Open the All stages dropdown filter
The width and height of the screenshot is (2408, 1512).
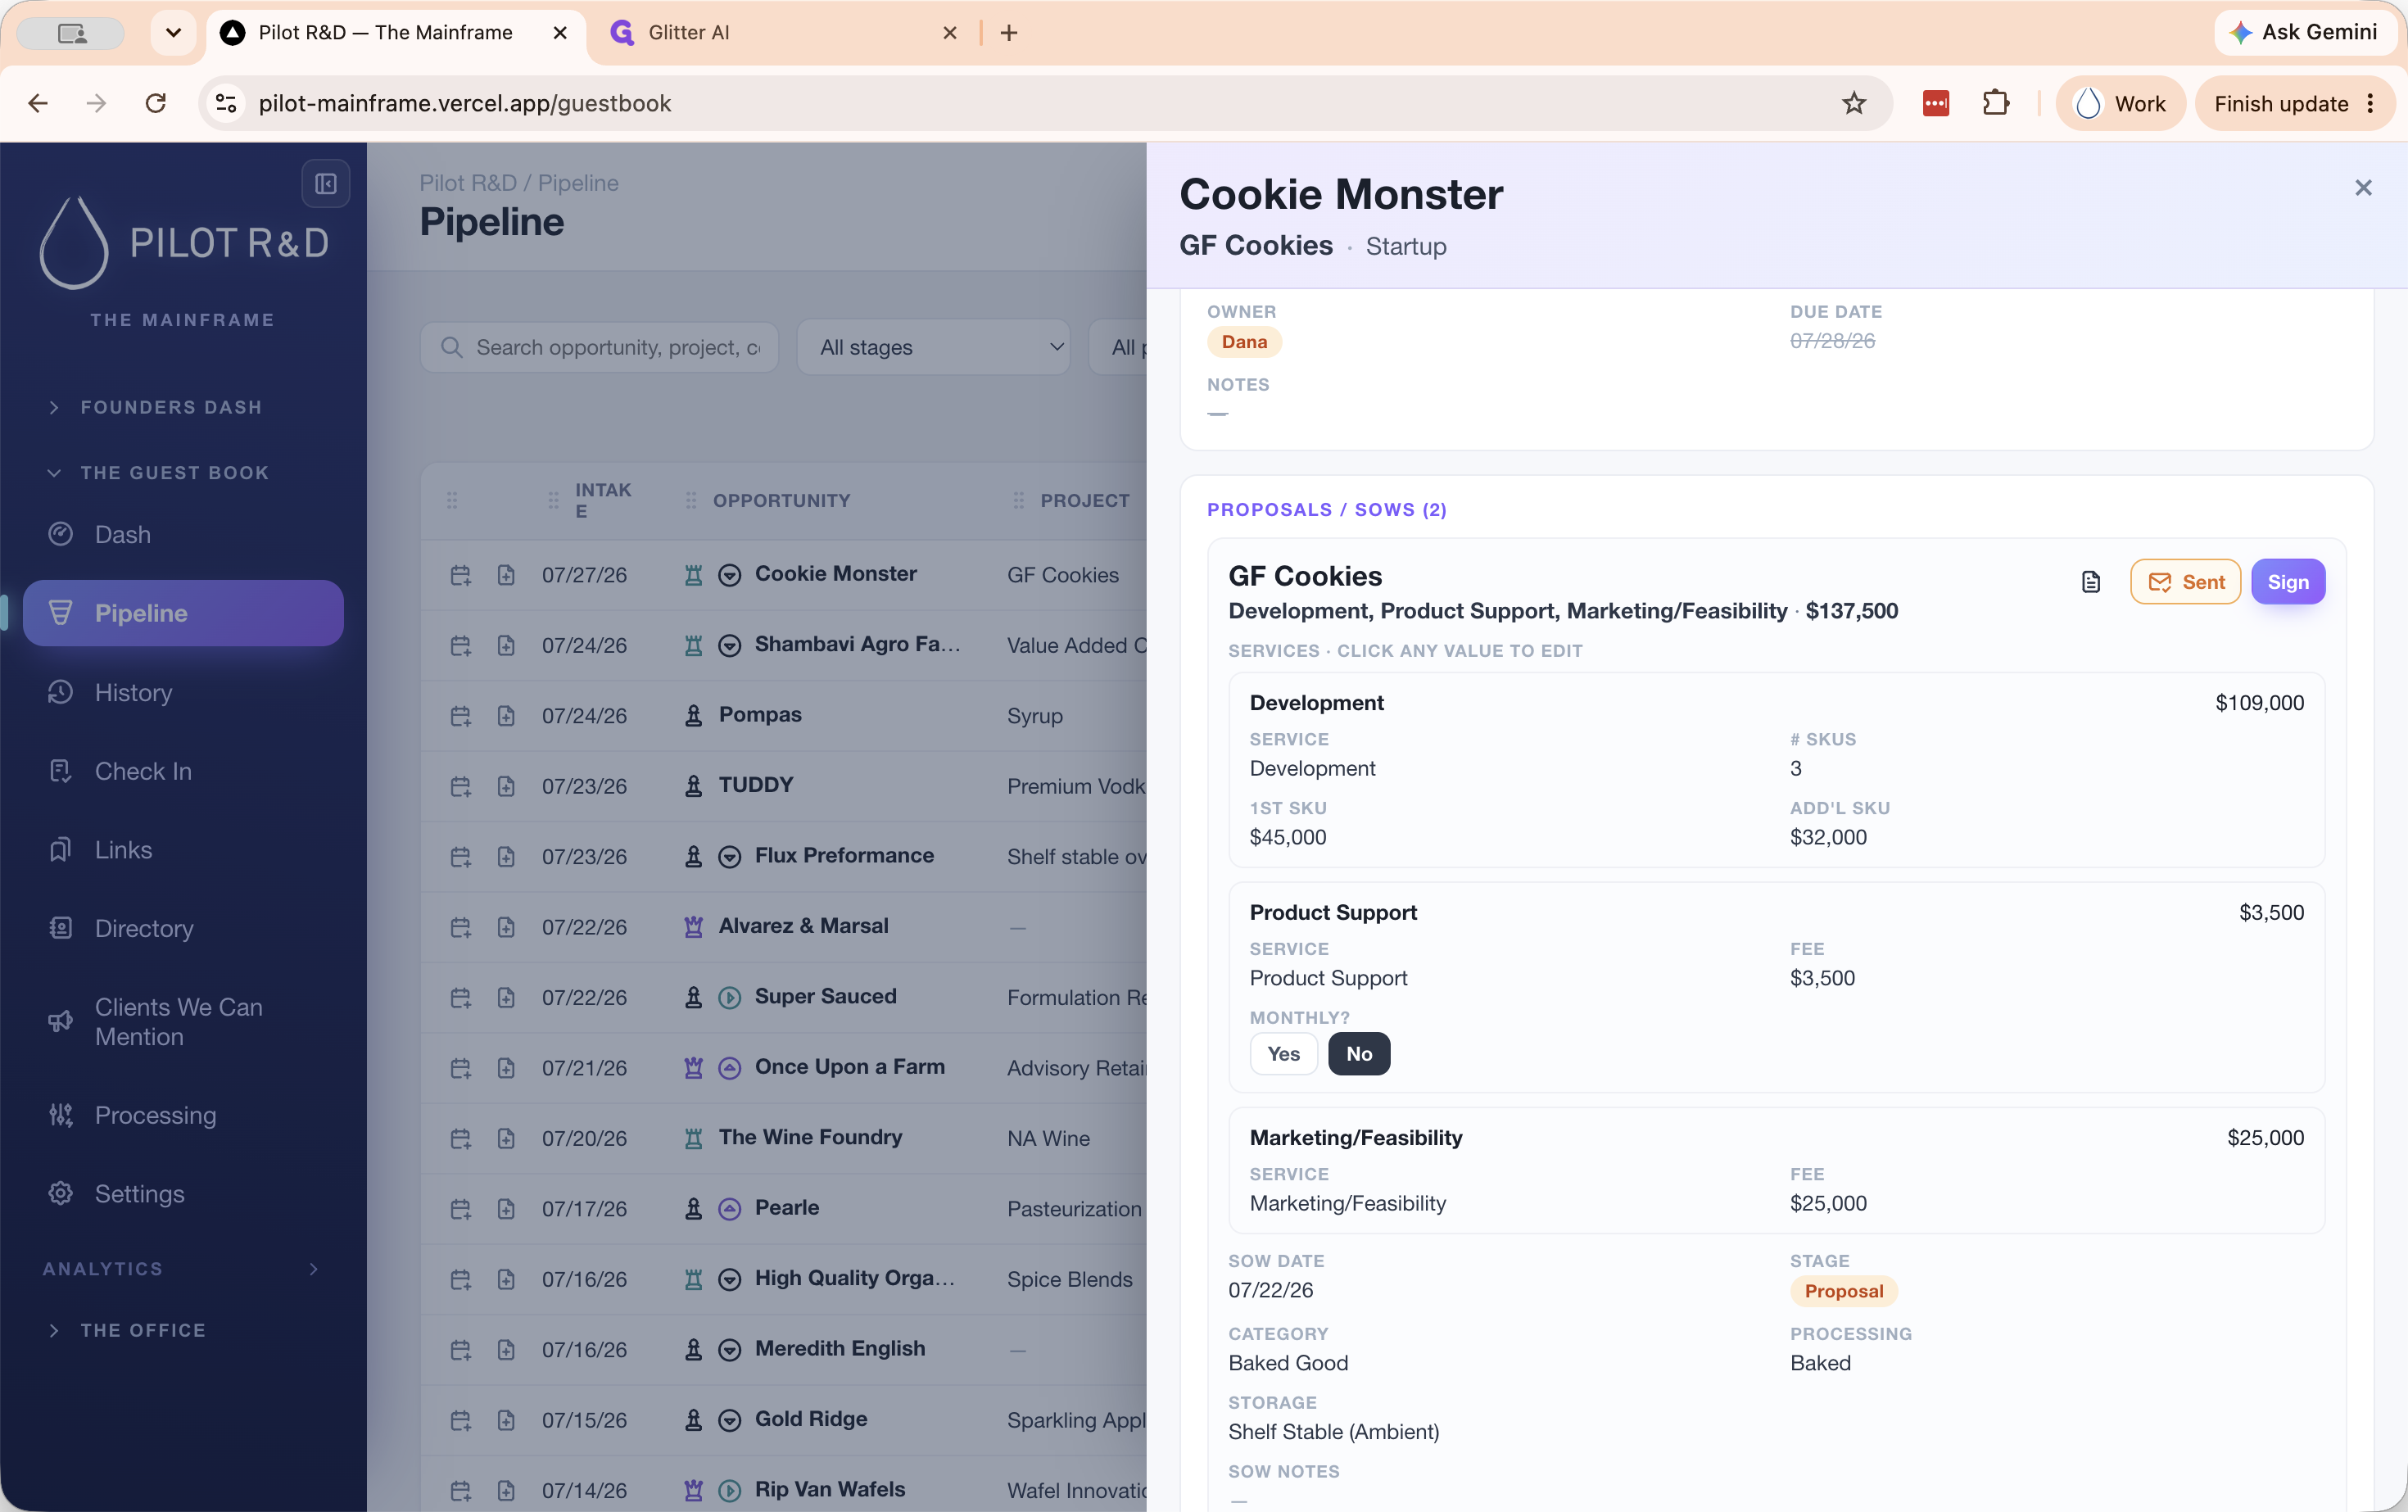[x=933, y=347]
